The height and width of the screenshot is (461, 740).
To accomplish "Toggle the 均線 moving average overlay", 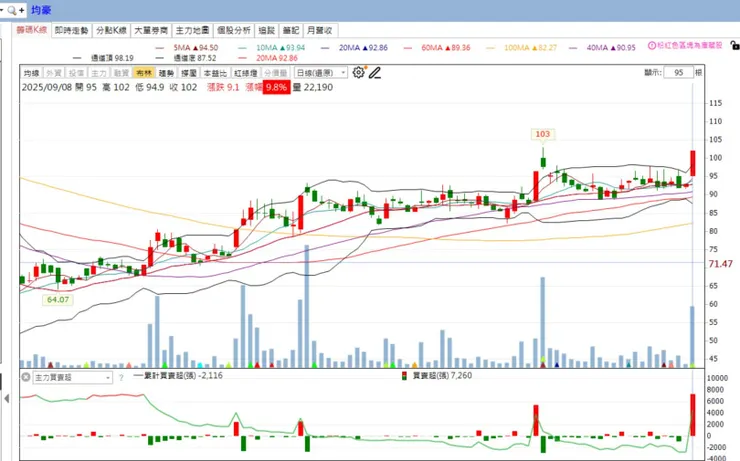I will [32, 73].
